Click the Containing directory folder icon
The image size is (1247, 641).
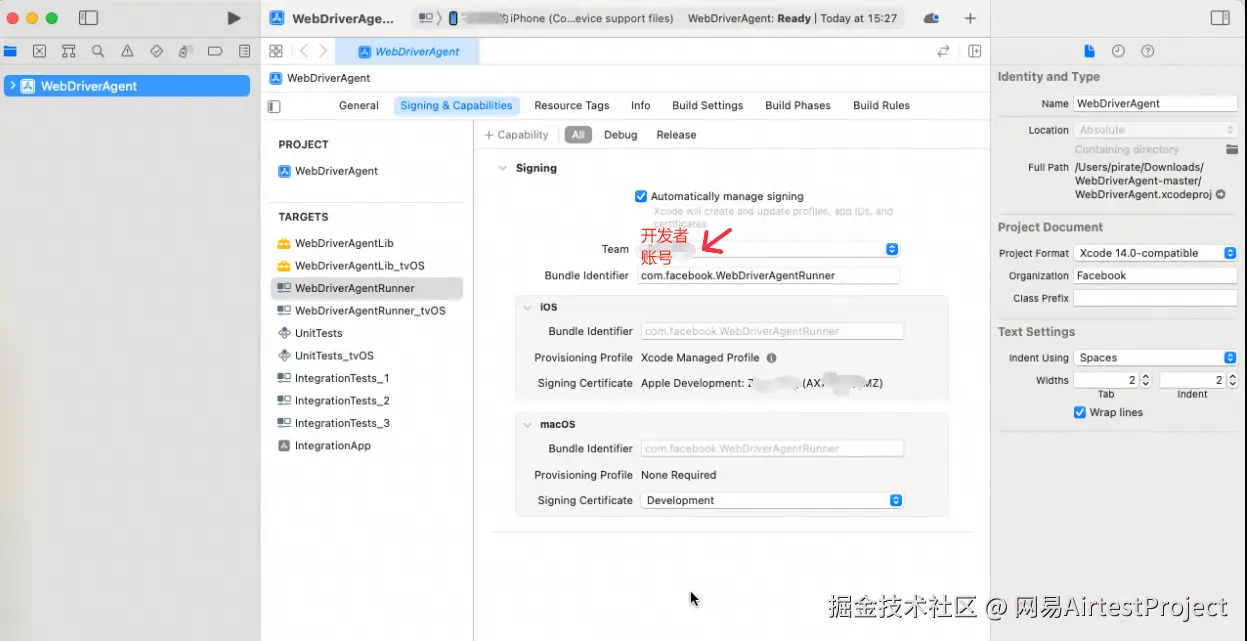pyautogui.click(x=1232, y=149)
